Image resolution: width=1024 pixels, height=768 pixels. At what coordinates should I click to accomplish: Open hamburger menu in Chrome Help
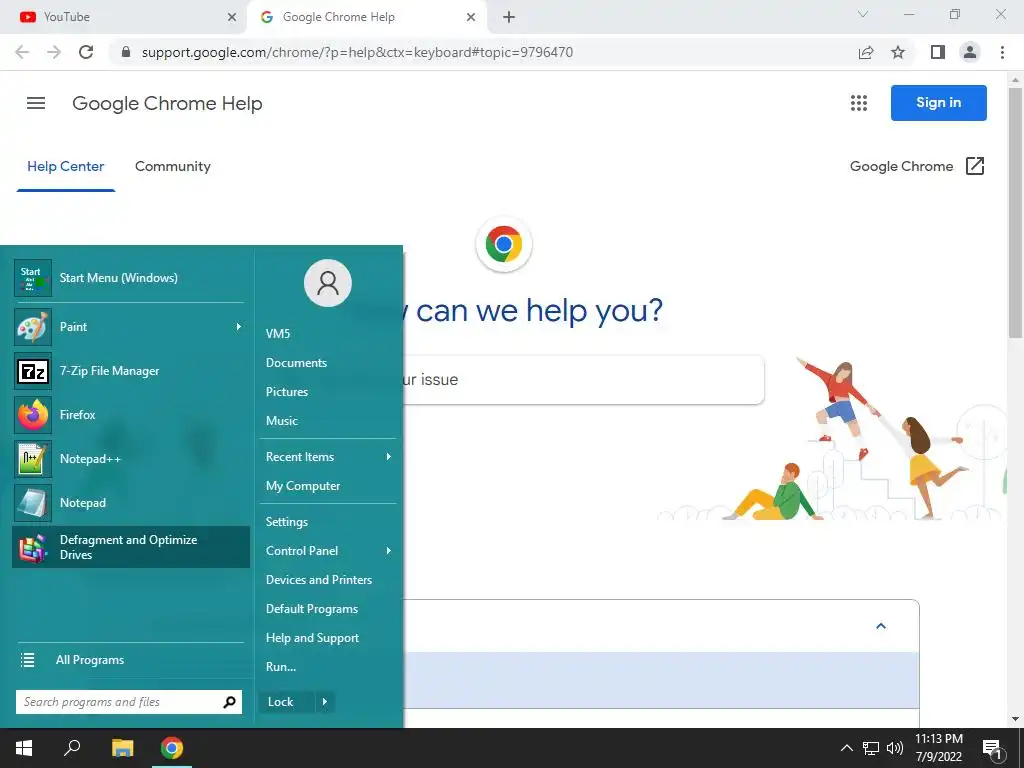(x=36, y=103)
